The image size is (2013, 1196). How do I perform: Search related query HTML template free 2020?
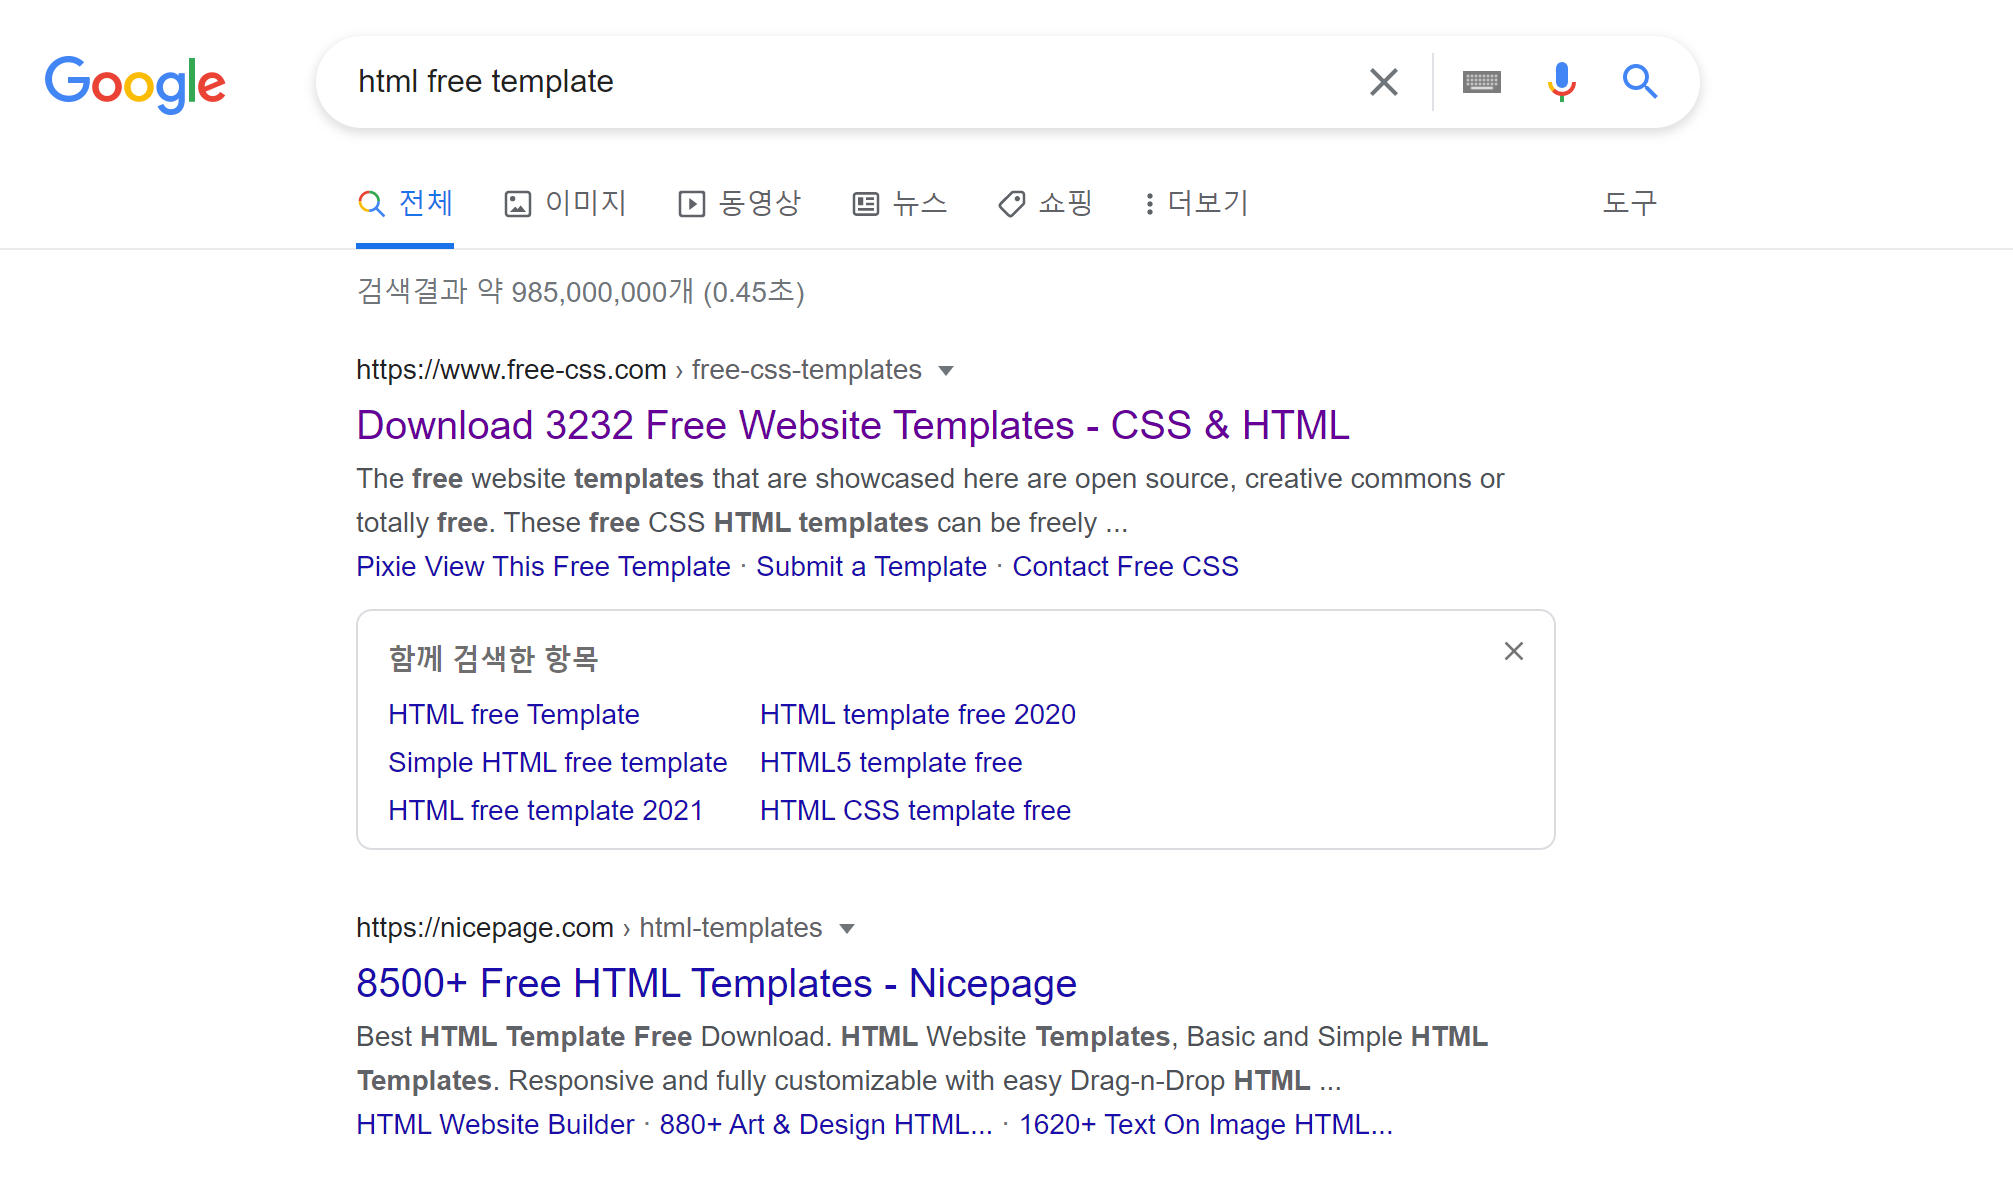(918, 715)
